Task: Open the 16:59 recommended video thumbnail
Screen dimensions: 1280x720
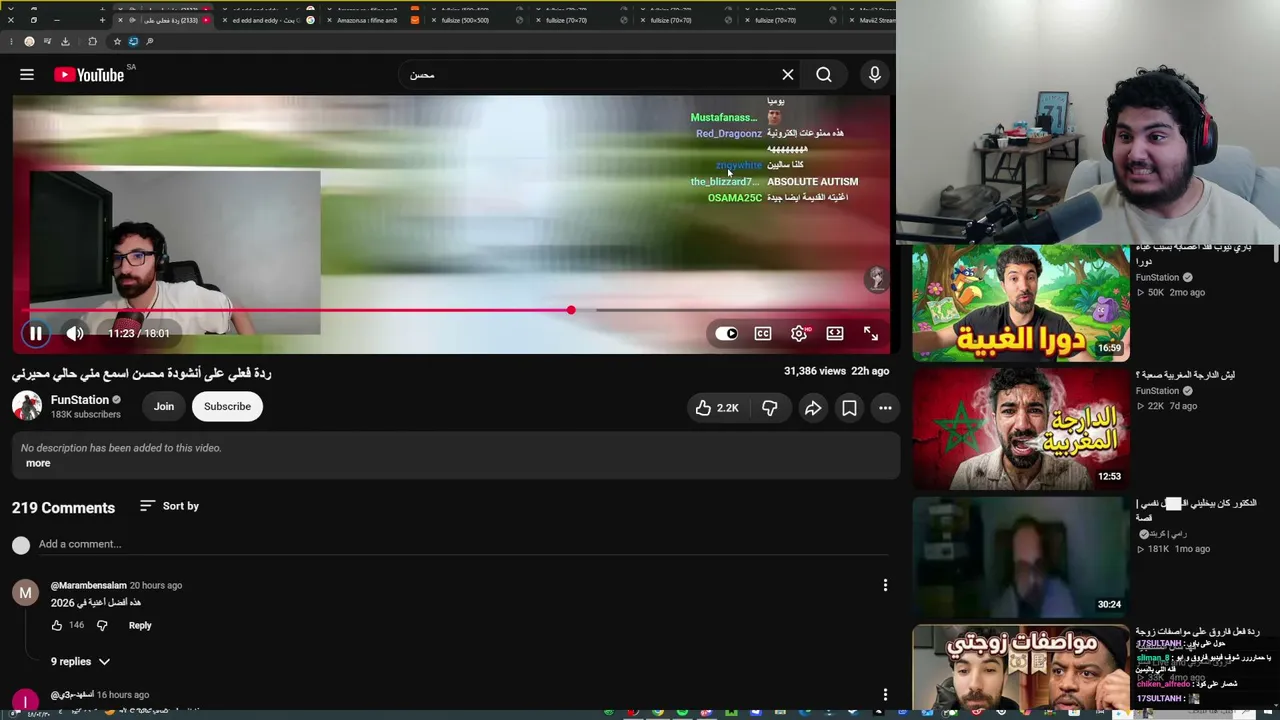Action: tap(1021, 303)
